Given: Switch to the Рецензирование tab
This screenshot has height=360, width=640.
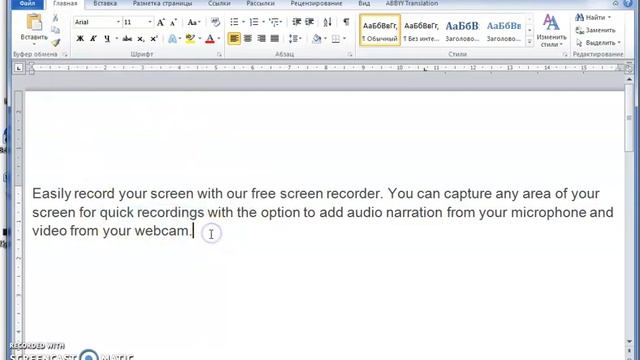Looking at the screenshot, I should point(316,4).
